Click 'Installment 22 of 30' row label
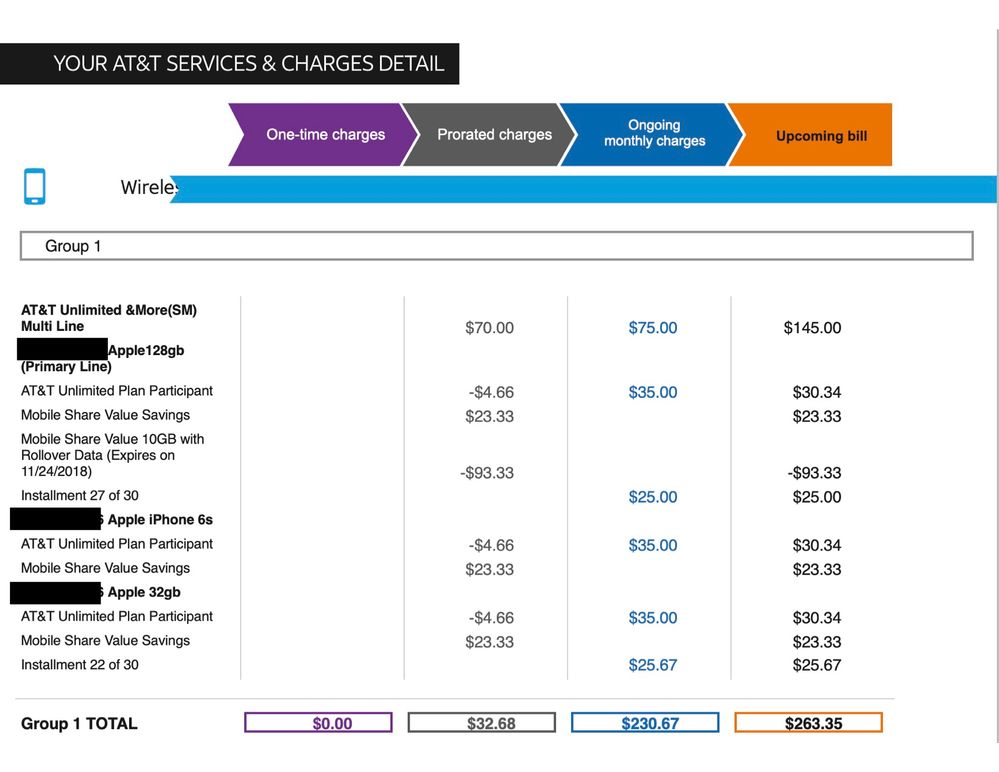 [80, 665]
